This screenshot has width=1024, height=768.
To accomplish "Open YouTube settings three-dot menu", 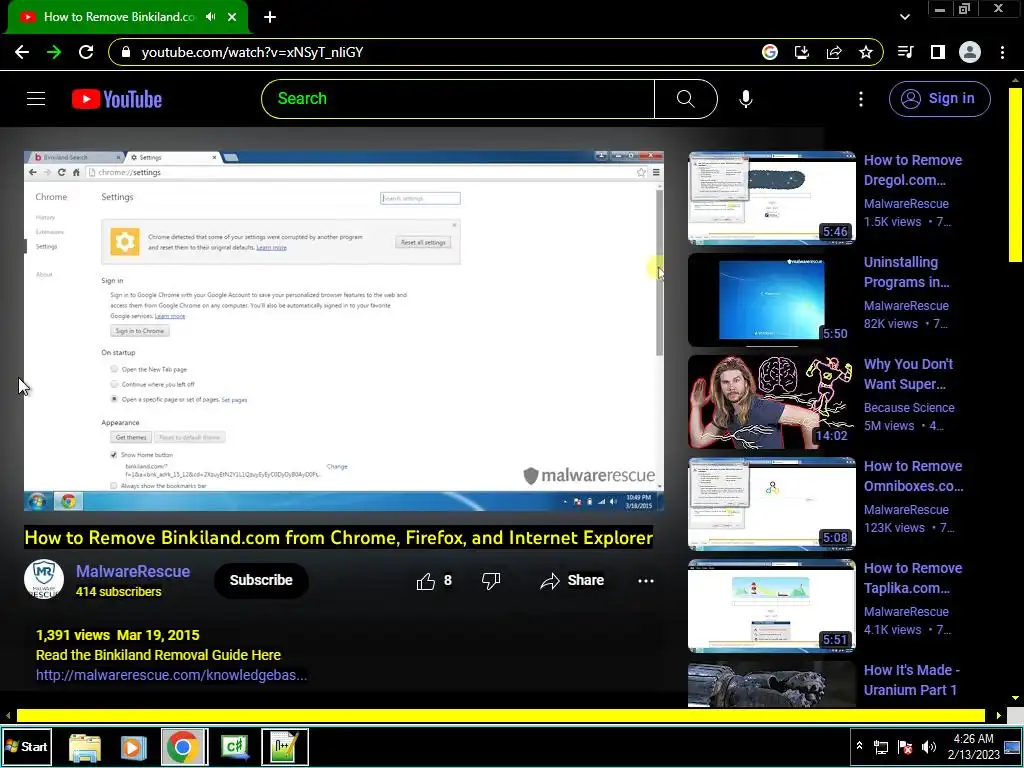I will [861, 99].
